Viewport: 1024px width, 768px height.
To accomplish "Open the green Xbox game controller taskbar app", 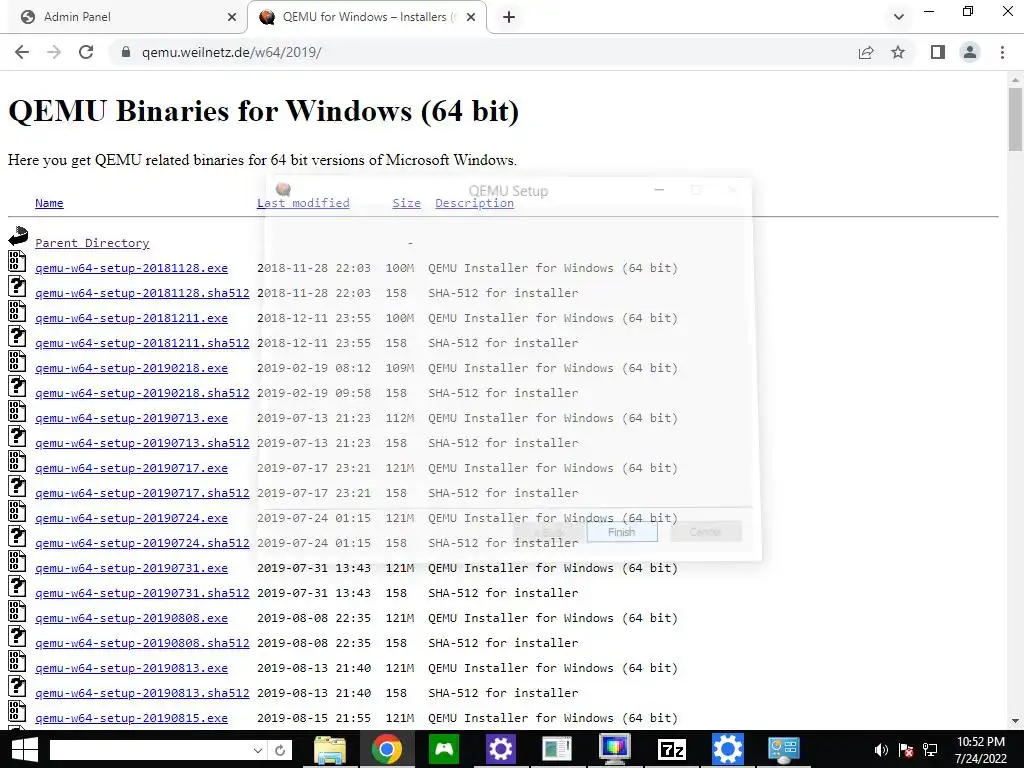I will coord(443,750).
